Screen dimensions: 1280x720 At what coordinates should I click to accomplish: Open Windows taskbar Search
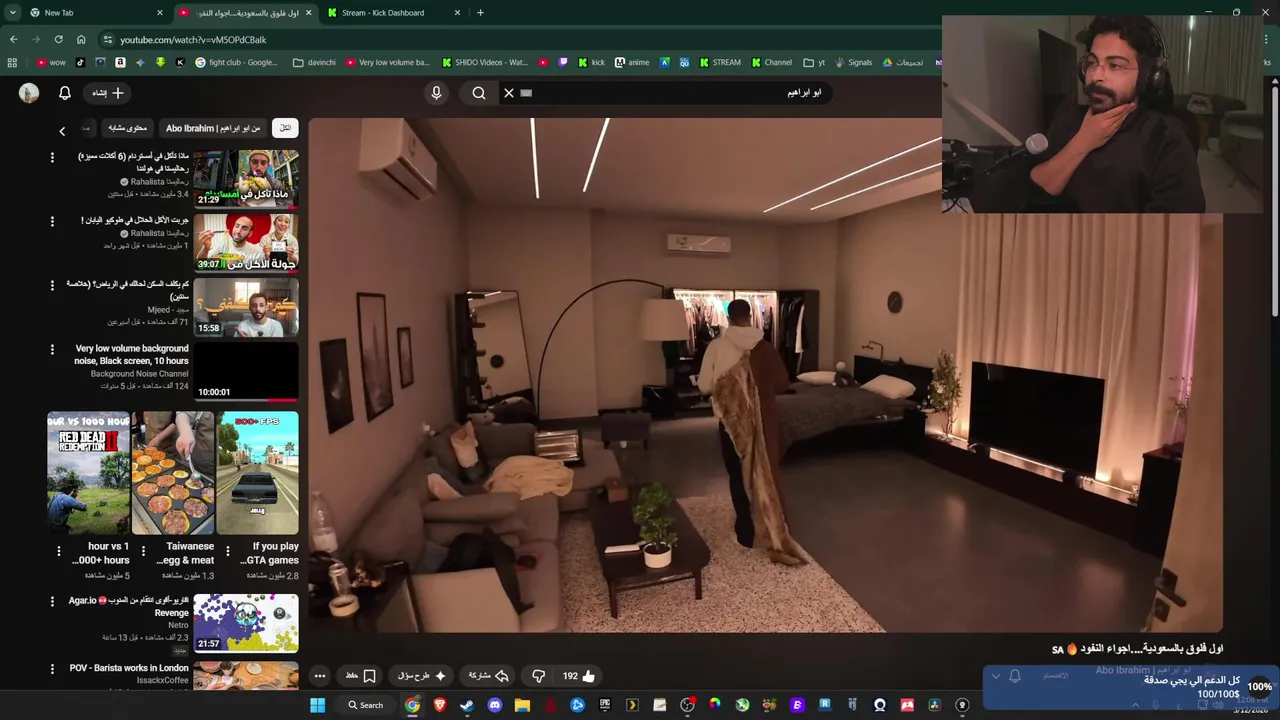(365, 705)
